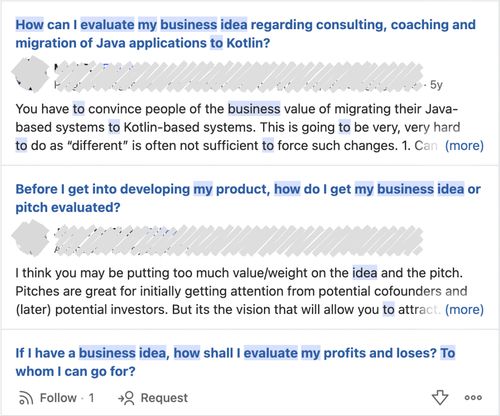Click the Follow feed icon

(25, 398)
